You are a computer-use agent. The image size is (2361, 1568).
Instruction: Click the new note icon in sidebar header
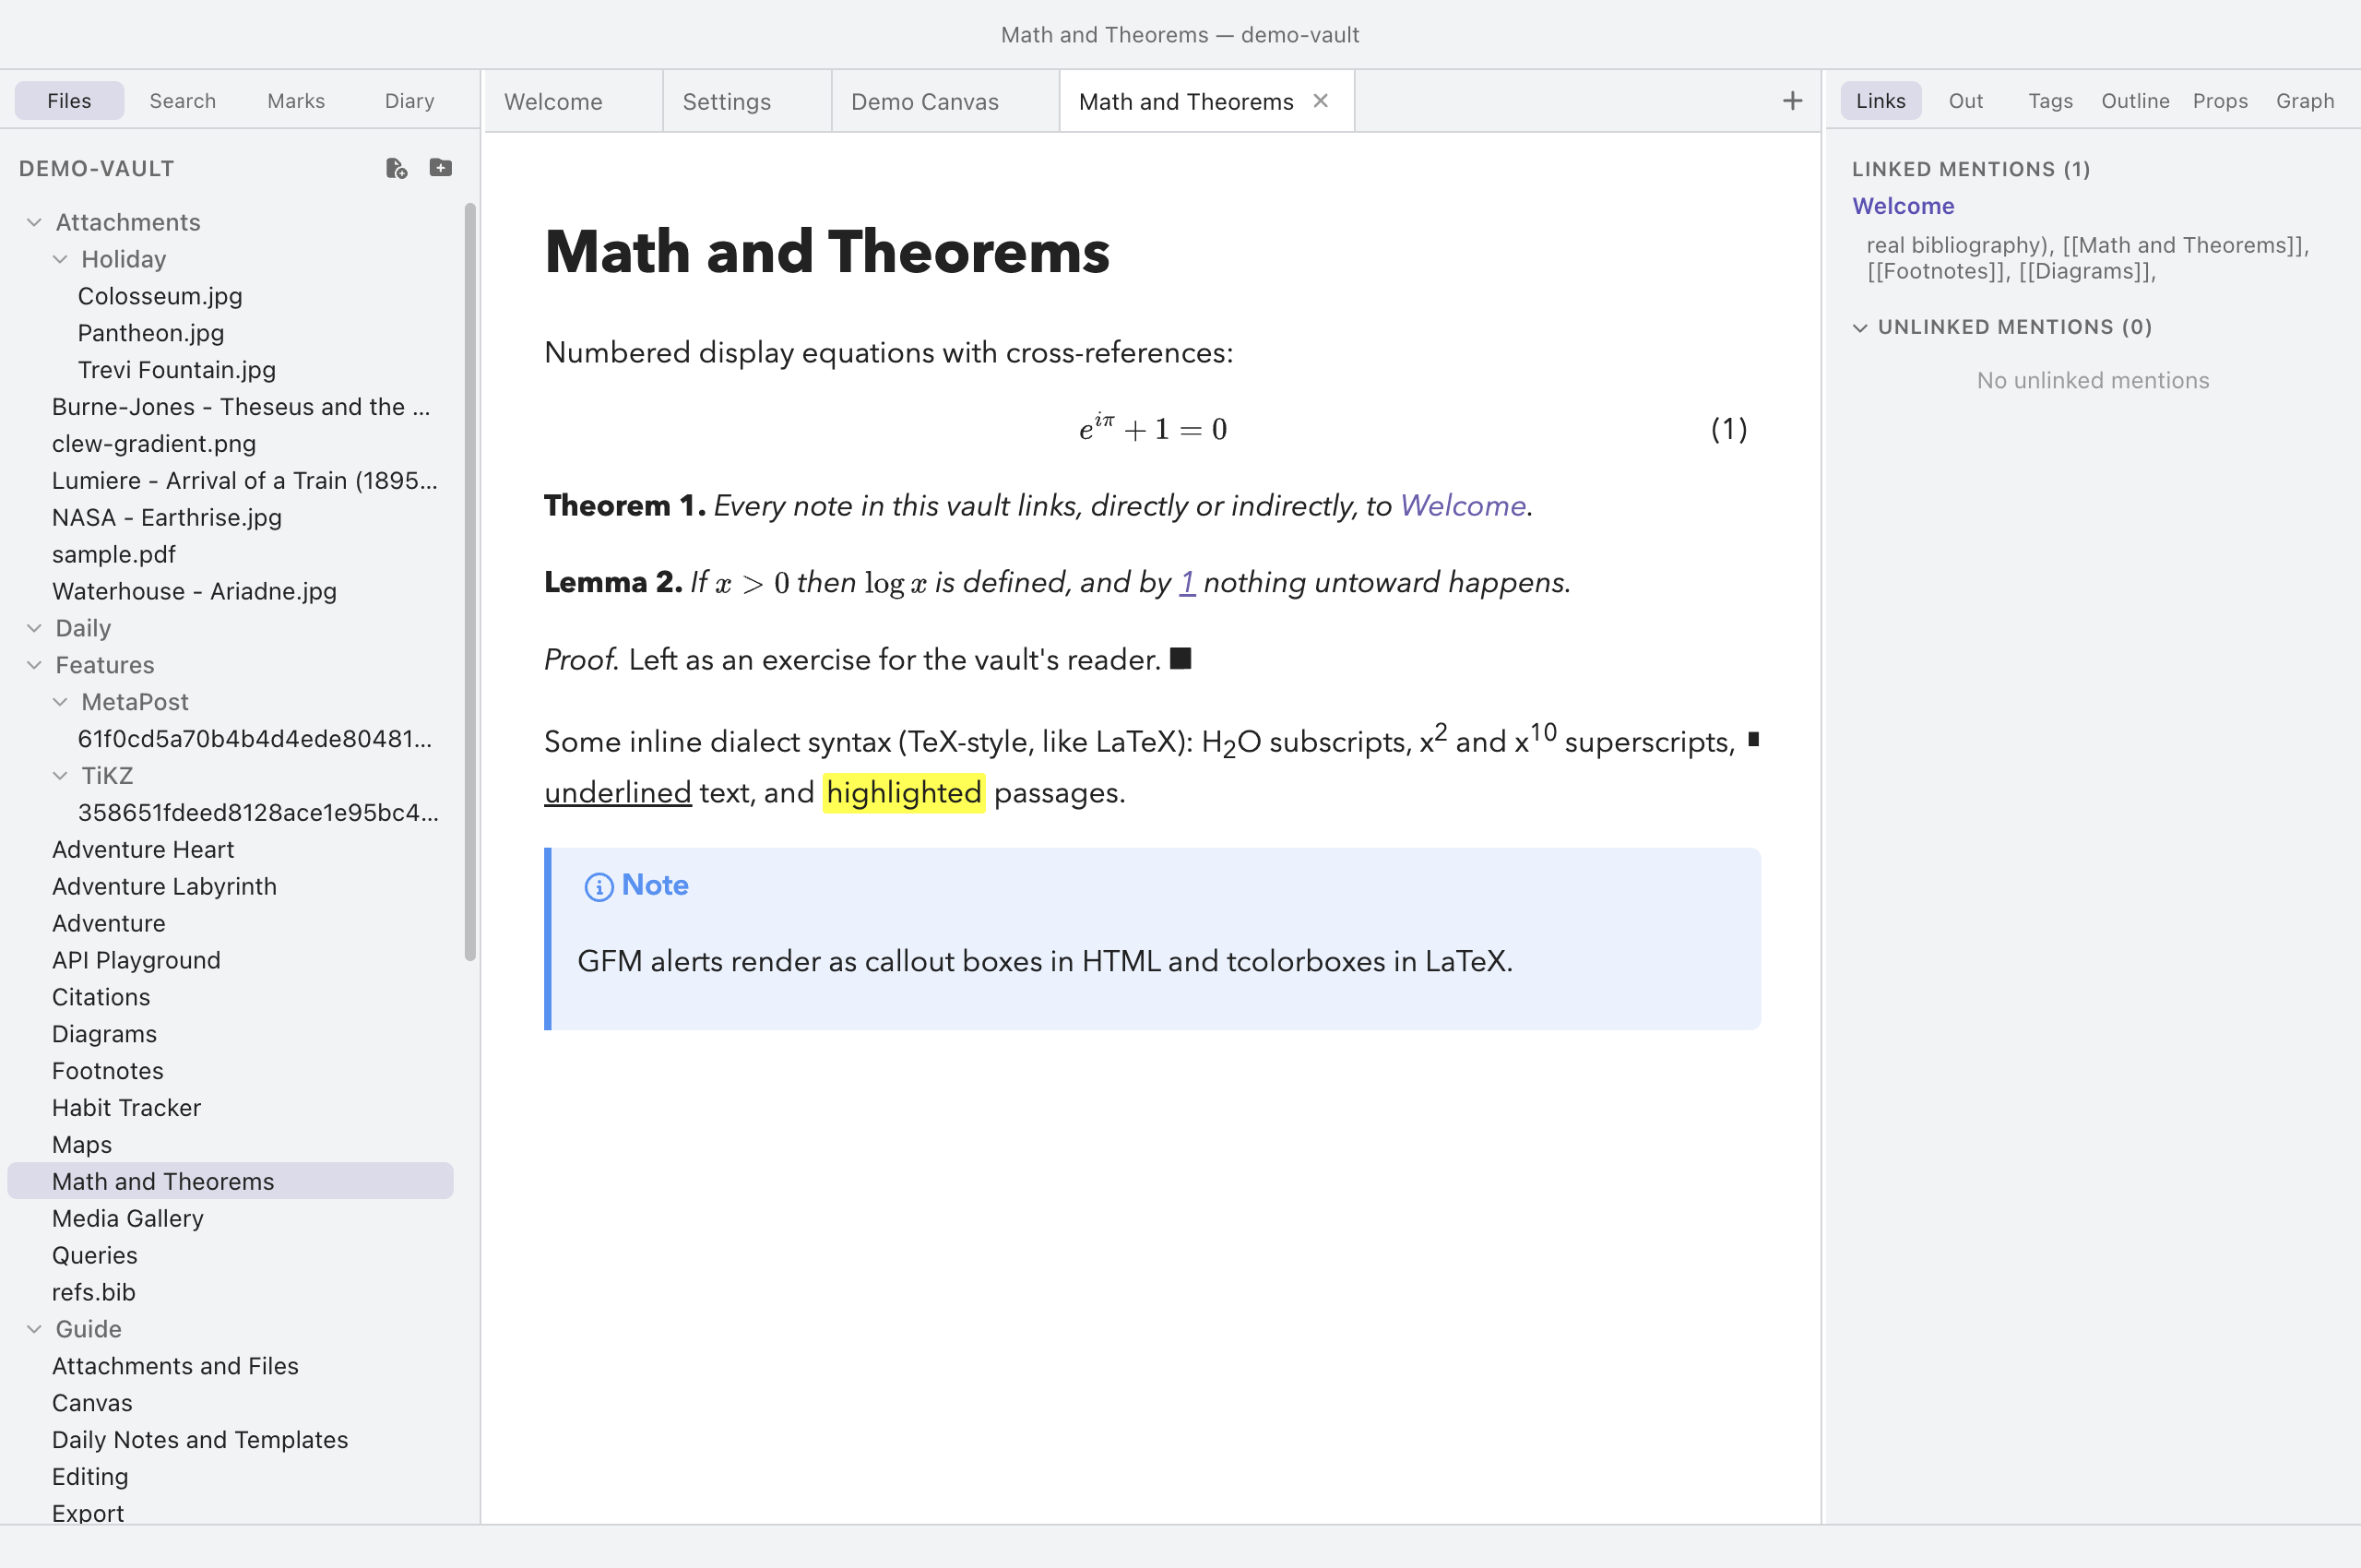coord(396,168)
